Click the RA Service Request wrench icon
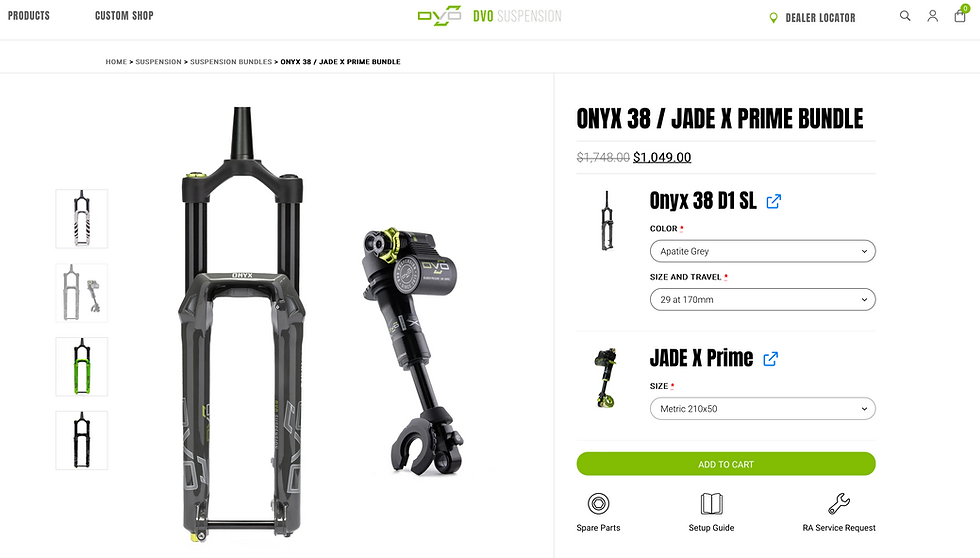 click(839, 504)
